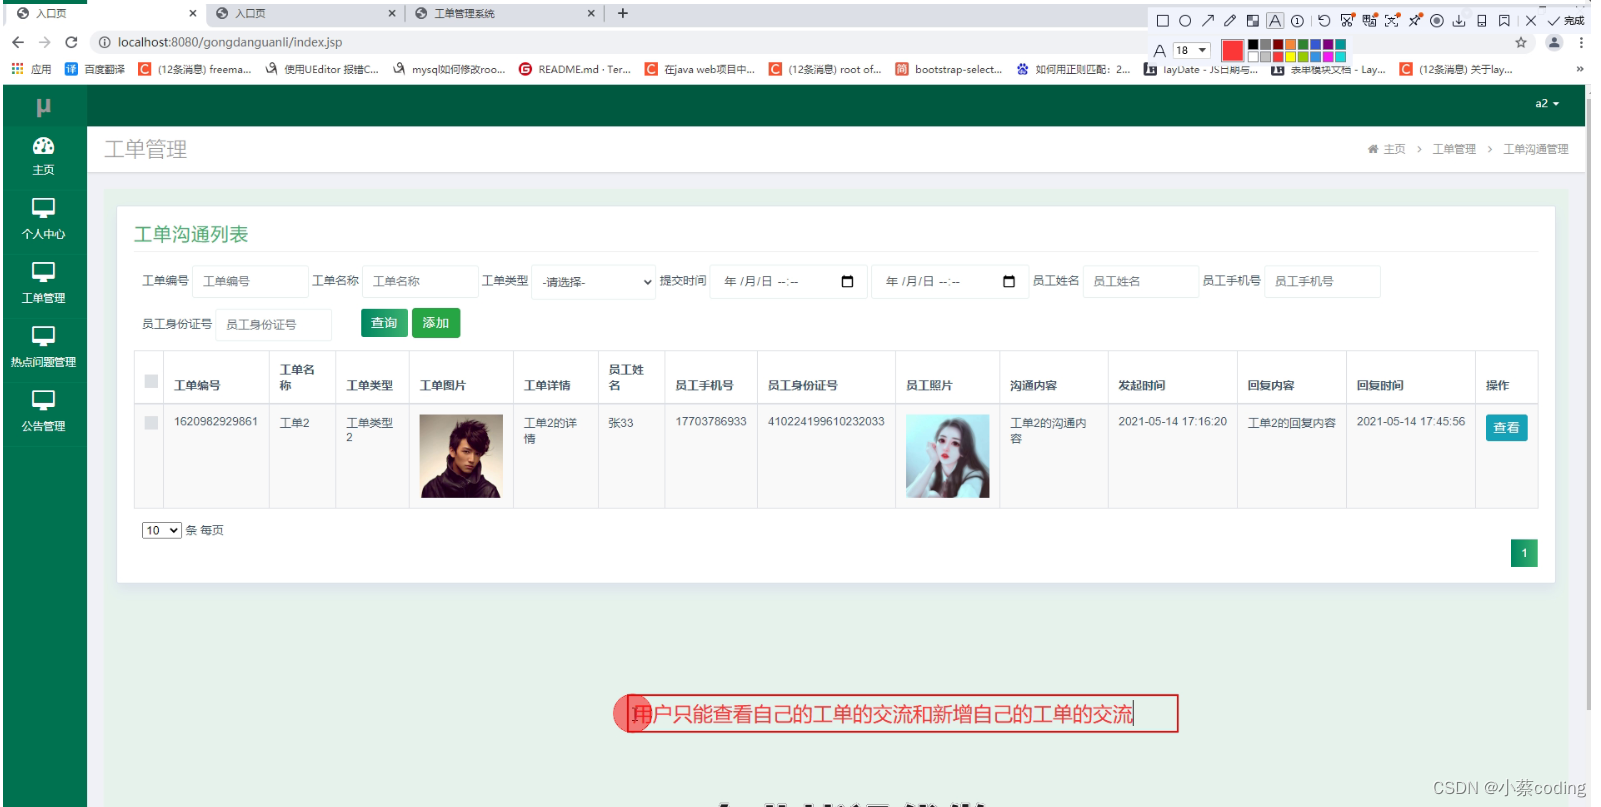Click 完成 to finish the screenshot
Image resolution: width=1601 pixels, height=807 pixels.
click(x=1566, y=20)
